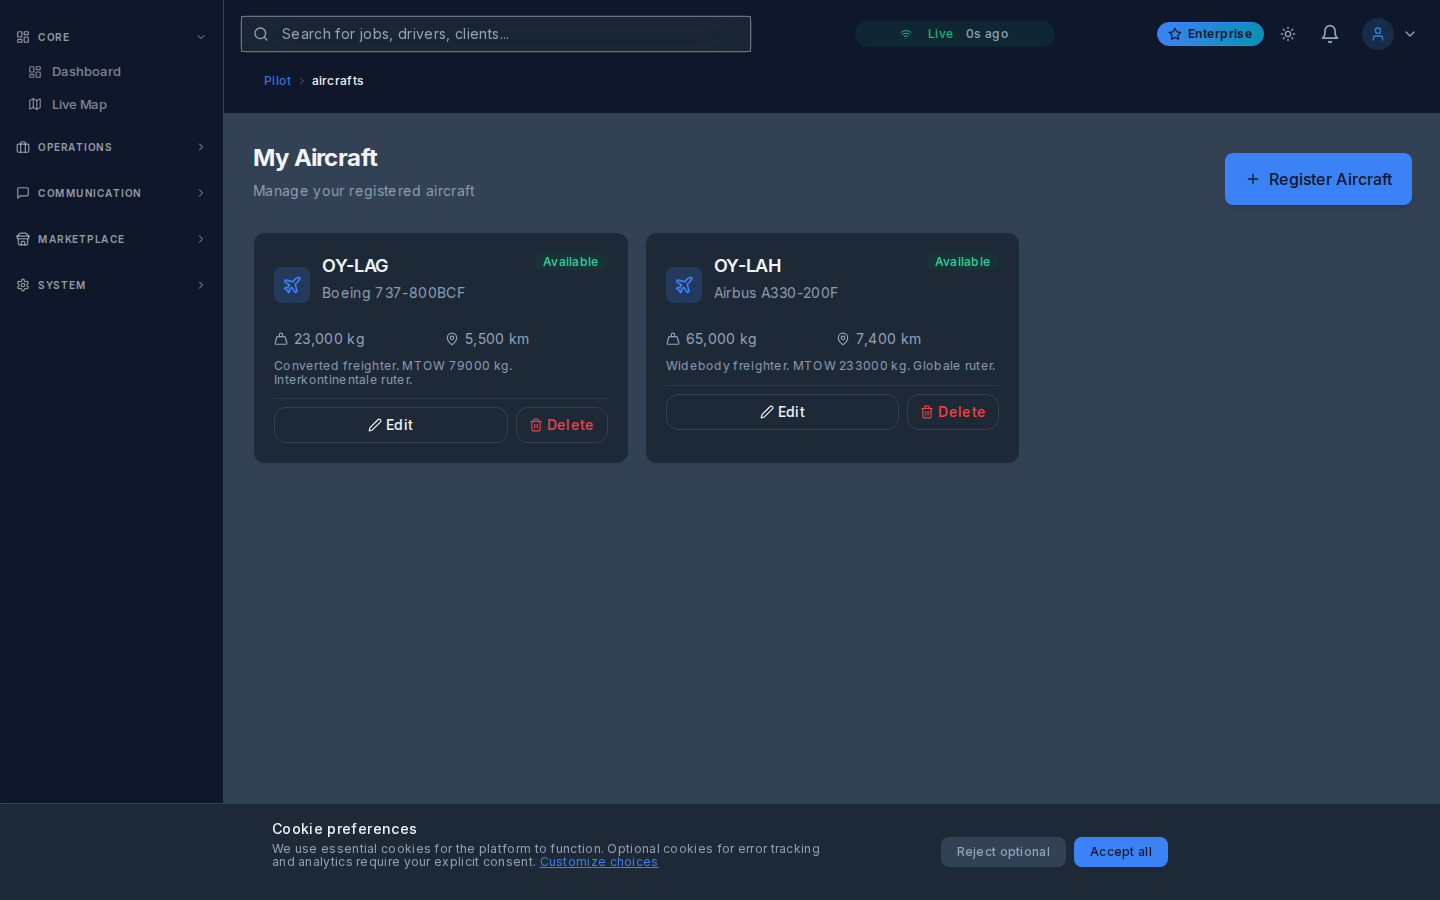Open the notifications bell
The image size is (1440, 900).
pyautogui.click(x=1330, y=33)
